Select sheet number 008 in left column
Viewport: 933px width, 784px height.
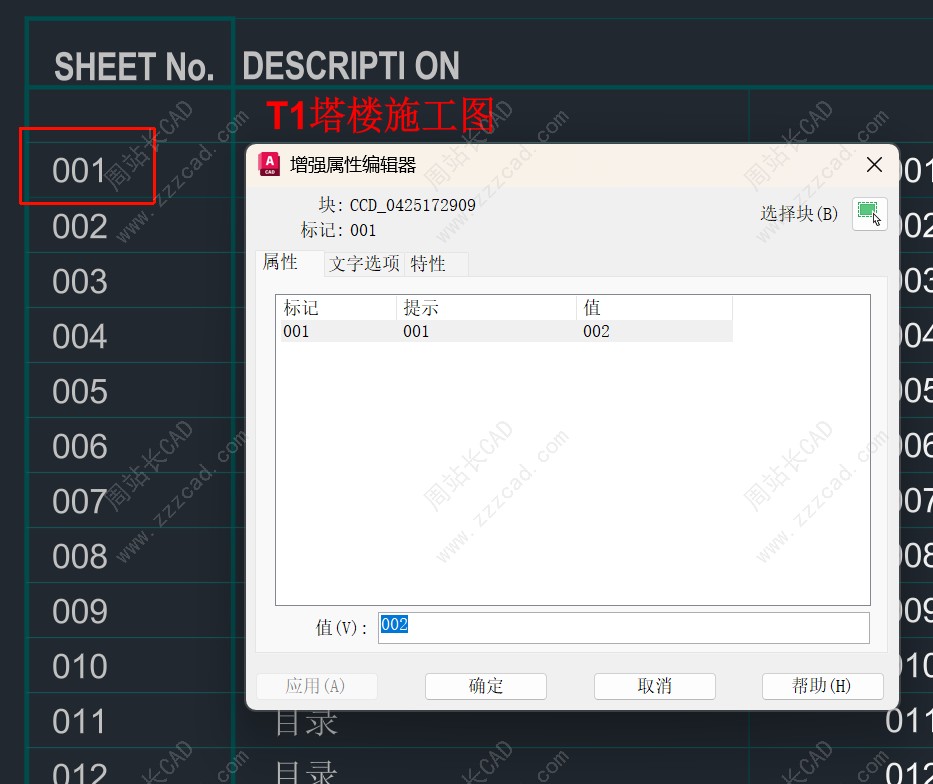80,557
